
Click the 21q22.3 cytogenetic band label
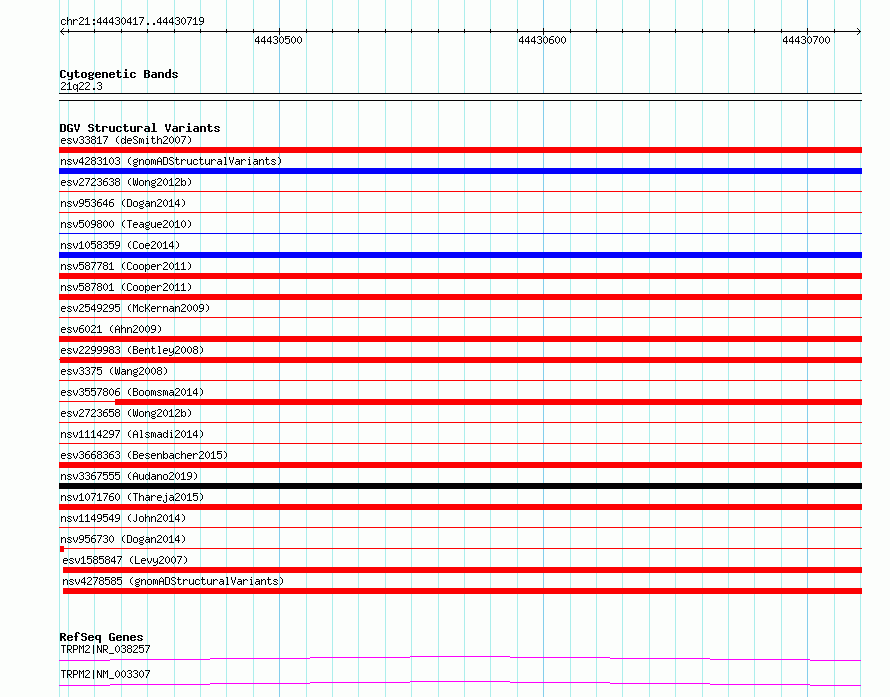[81, 86]
